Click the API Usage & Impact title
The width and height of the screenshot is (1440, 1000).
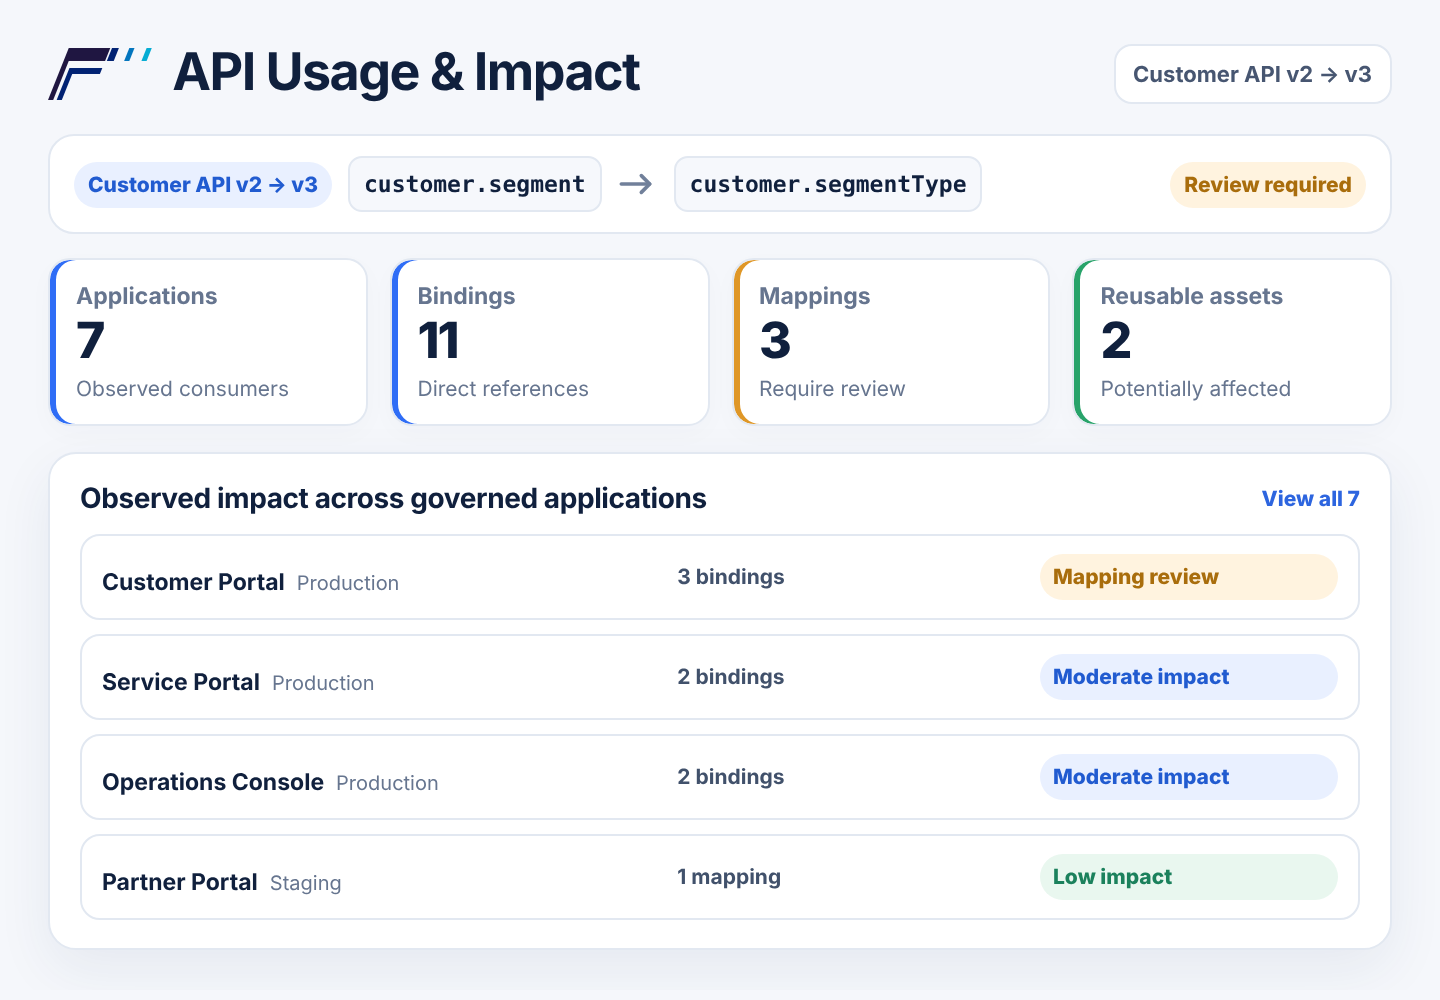tap(407, 73)
